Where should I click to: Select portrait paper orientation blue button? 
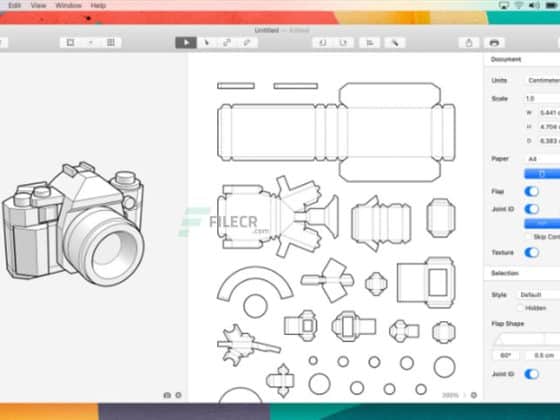[542, 174]
